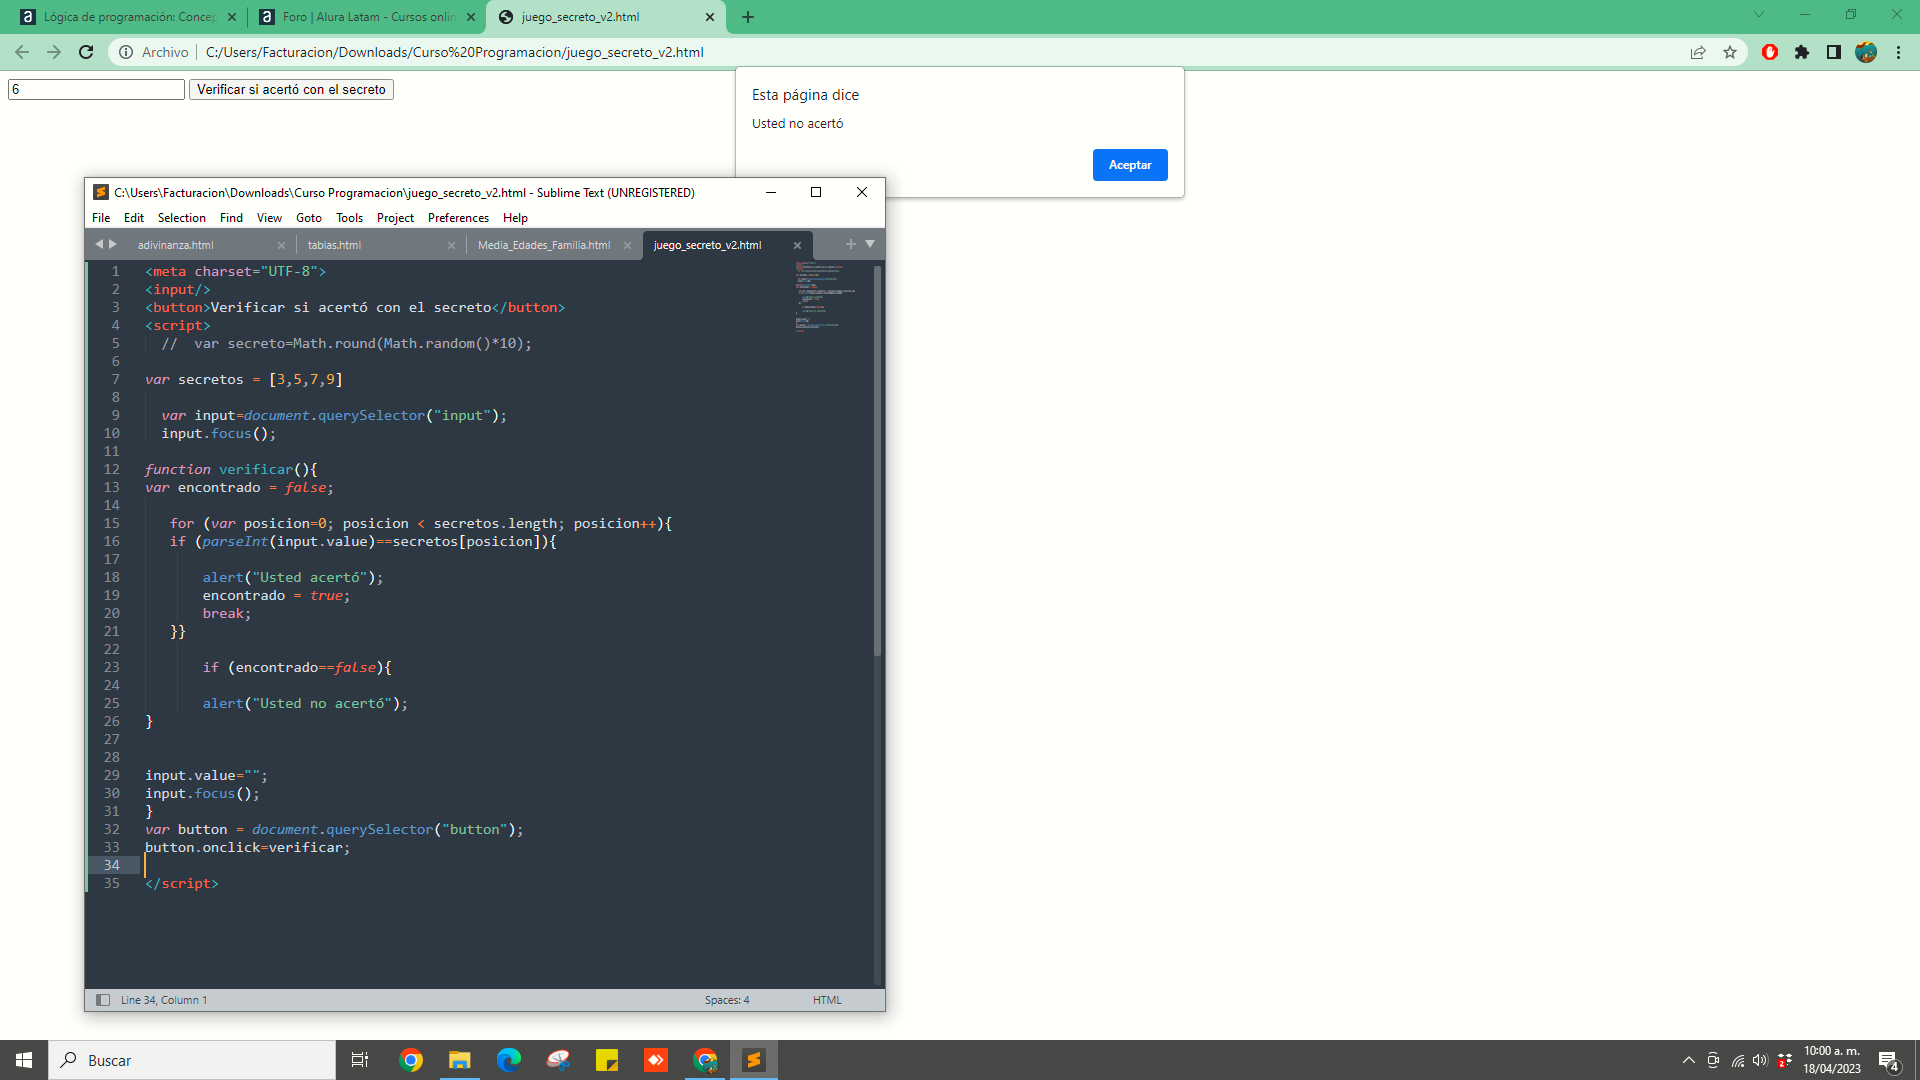Open the Sublime tab list dropdown arrow
This screenshot has width=1920, height=1080.
click(x=870, y=244)
